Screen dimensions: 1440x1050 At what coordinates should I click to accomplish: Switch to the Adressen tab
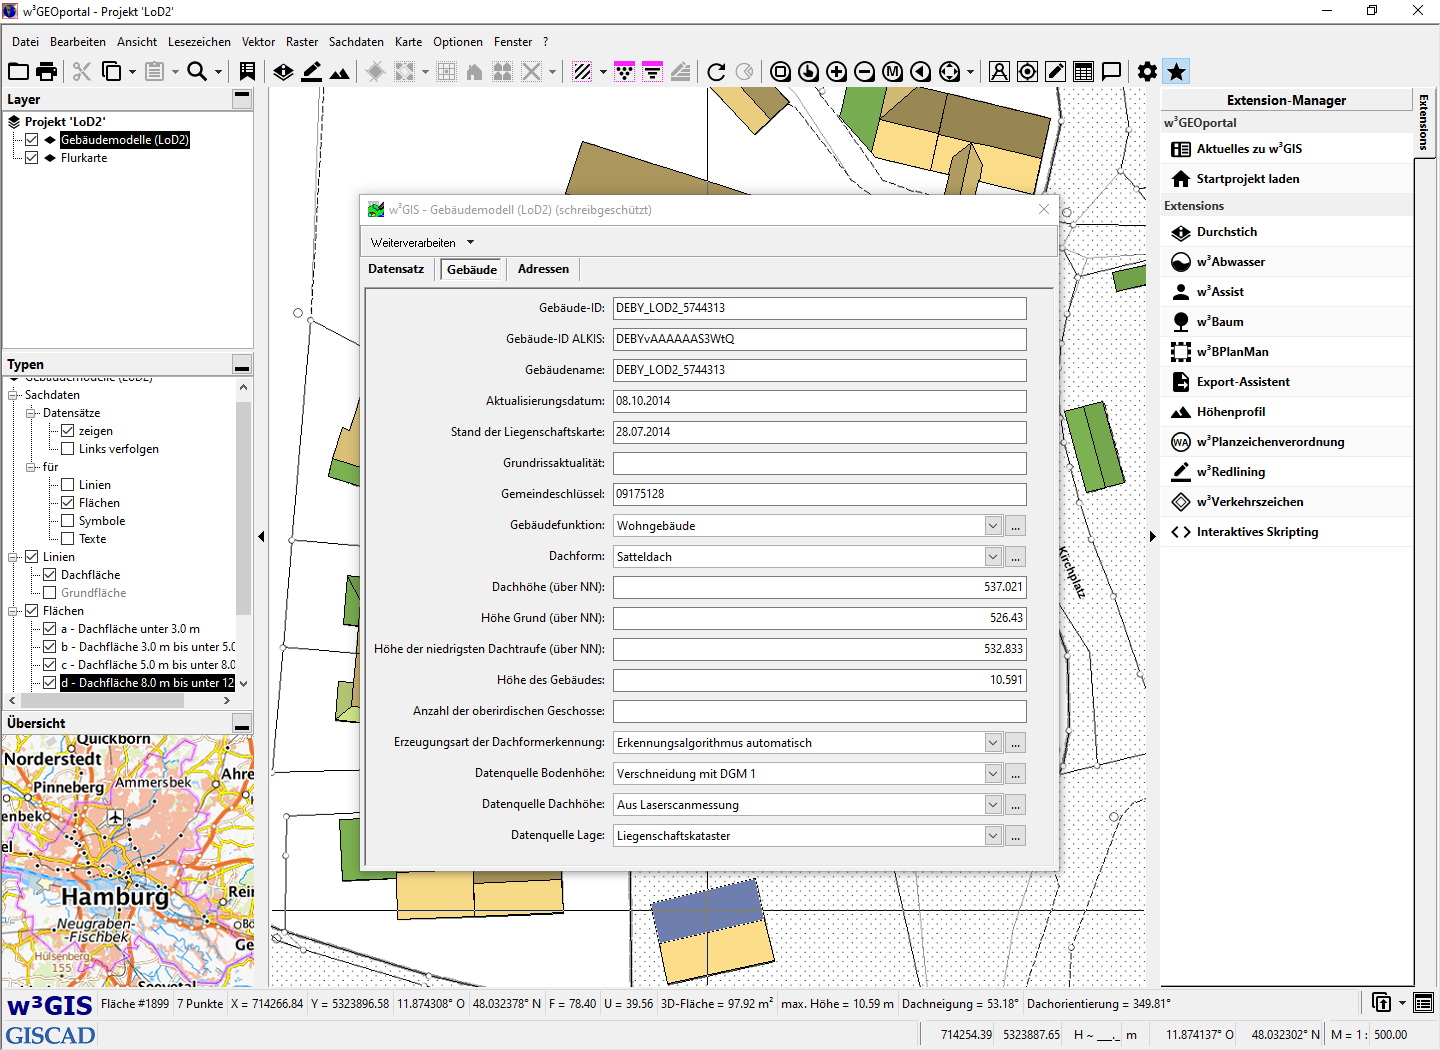543,269
